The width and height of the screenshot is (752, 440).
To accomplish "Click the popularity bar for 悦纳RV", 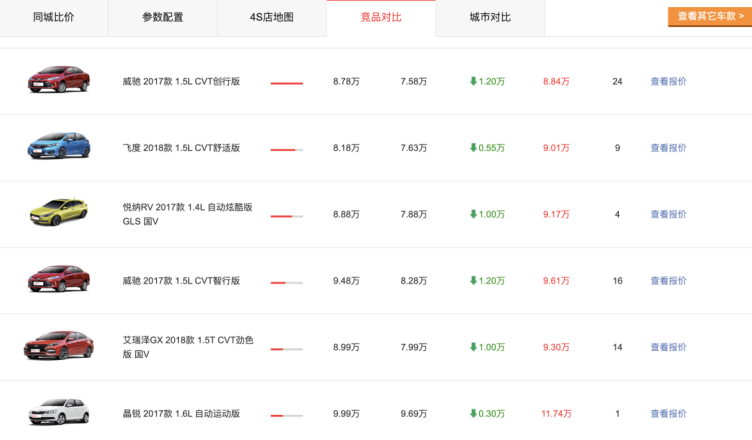I will [287, 216].
